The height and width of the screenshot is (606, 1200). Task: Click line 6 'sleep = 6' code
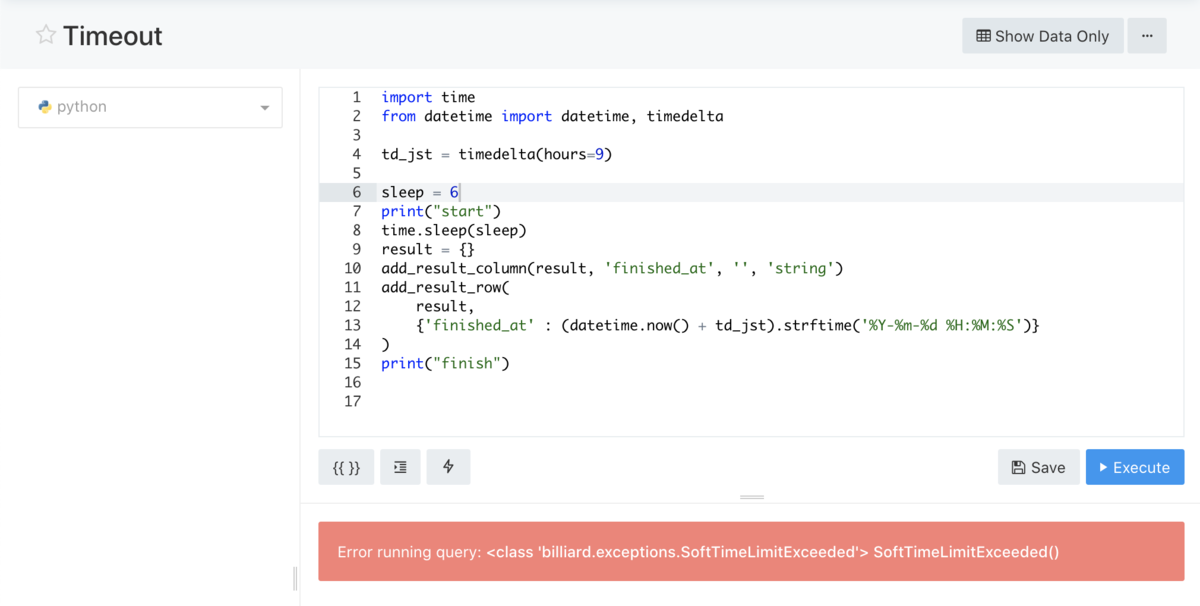coord(420,192)
